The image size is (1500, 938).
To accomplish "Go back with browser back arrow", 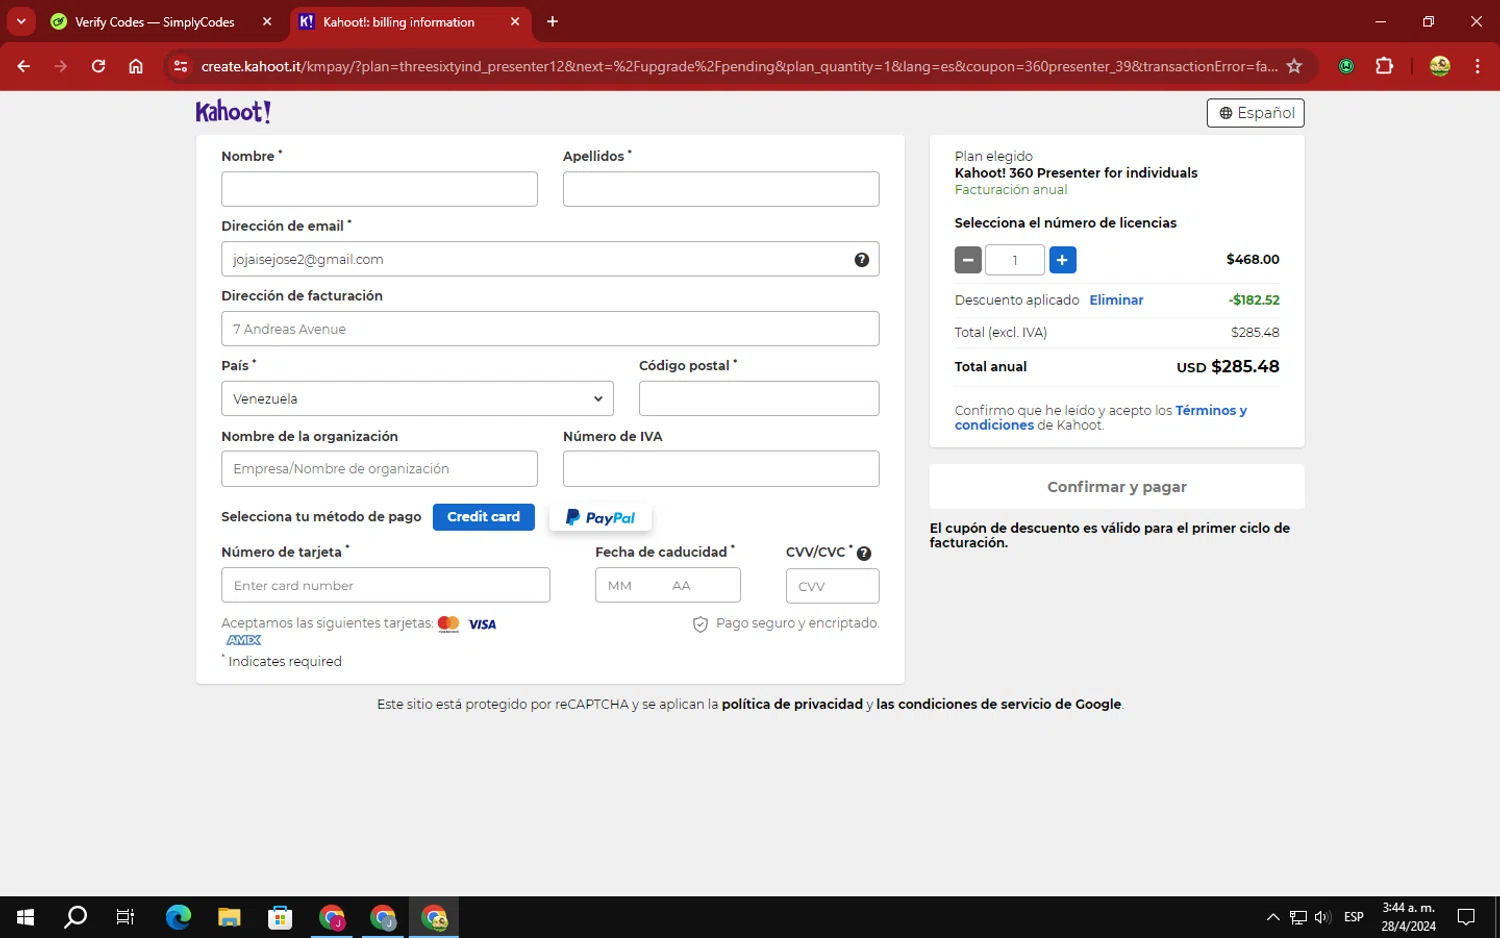I will tap(23, 66).
